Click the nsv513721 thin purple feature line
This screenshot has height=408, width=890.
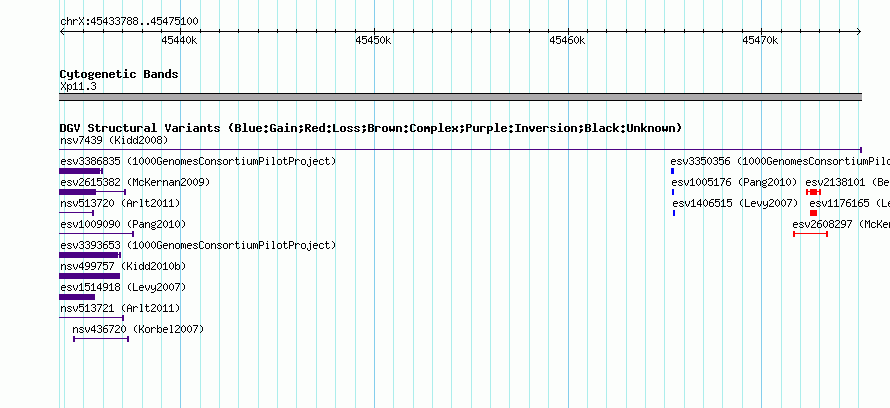(91, 318)
